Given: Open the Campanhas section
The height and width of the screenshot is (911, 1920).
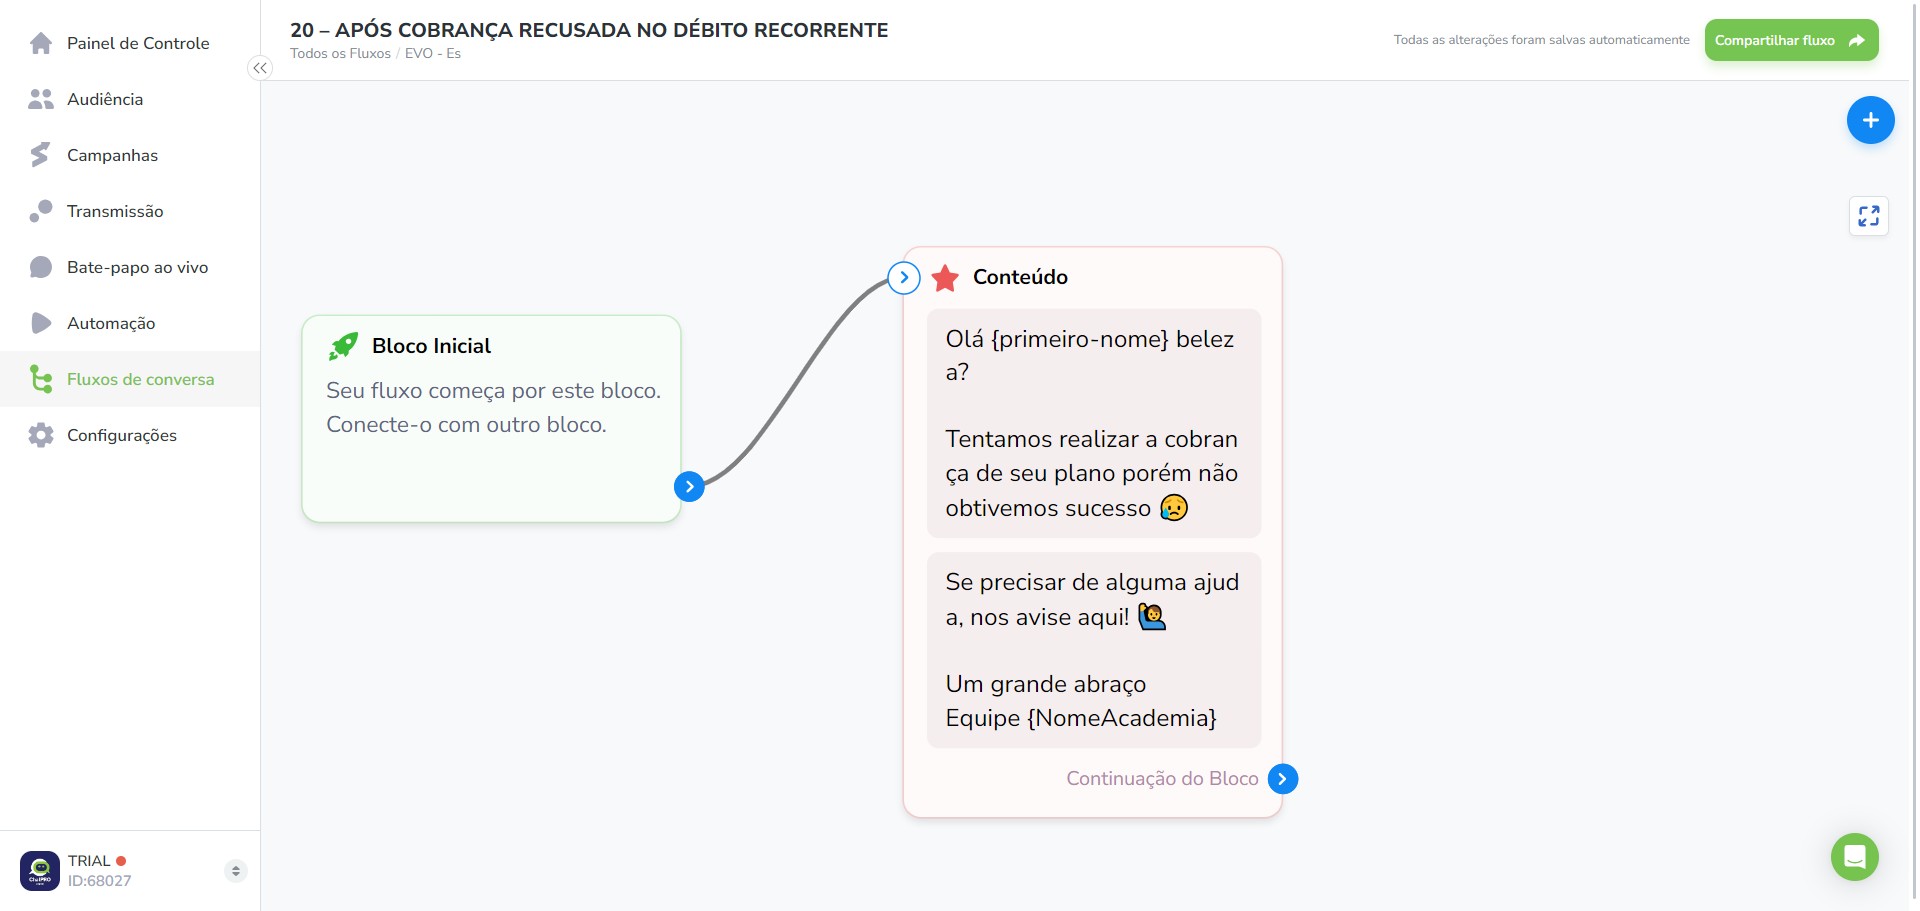Looking at the screenshot, I should coord(130,155).
